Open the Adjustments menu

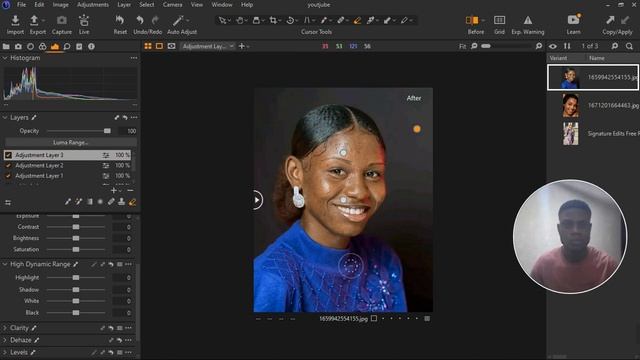pyautogui.click(x=93, y=5)
